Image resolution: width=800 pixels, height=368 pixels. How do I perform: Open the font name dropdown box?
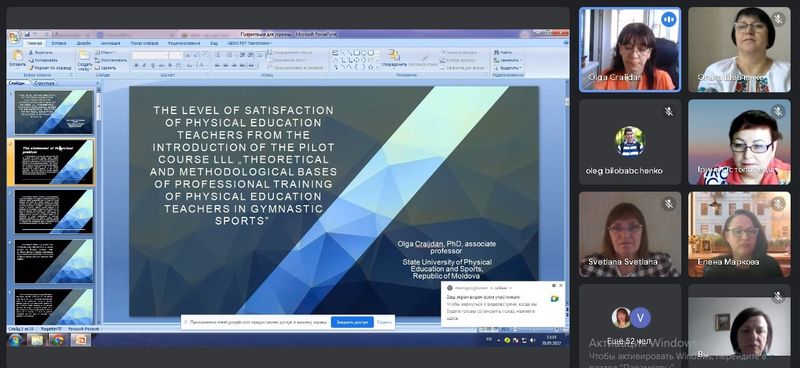point(151,55)
